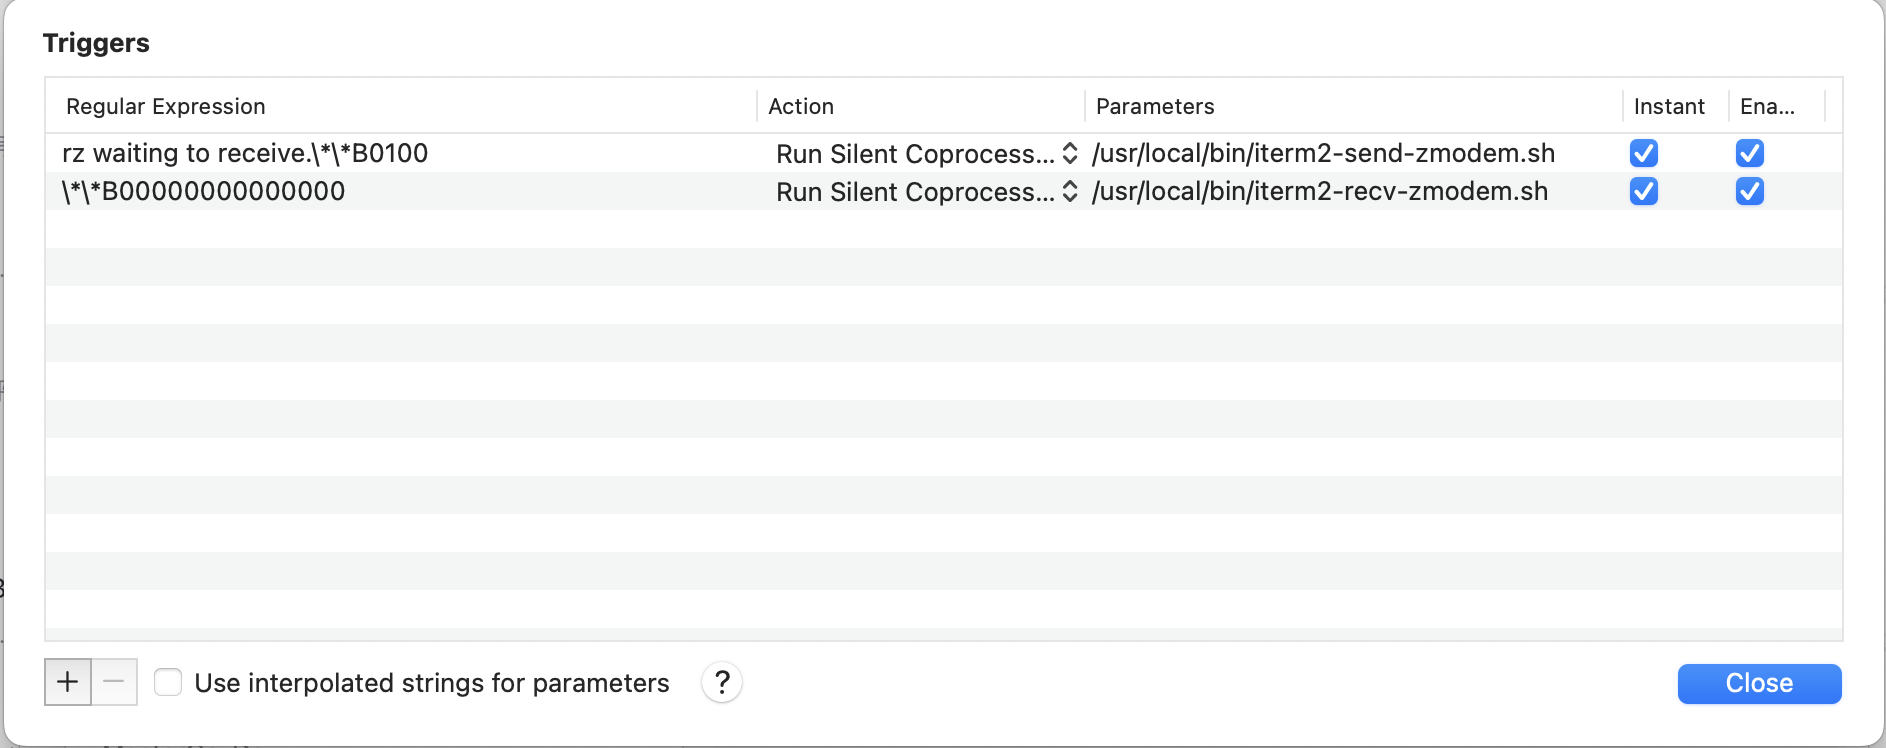The image size is (1886, 748).
Task: Sort by Regular Expression column header
Action: 166,106
